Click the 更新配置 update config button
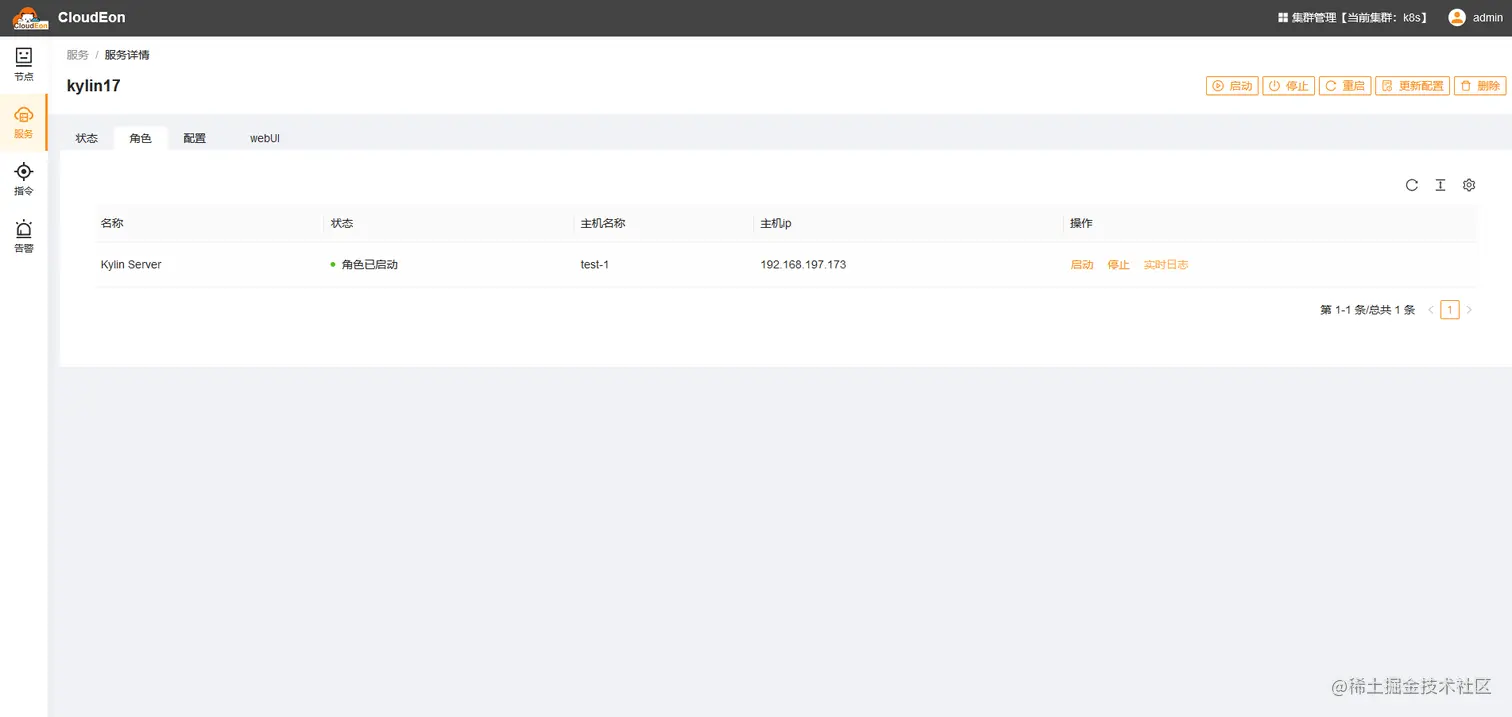Screen dimensions: 1512x717 pos(1412,86)
